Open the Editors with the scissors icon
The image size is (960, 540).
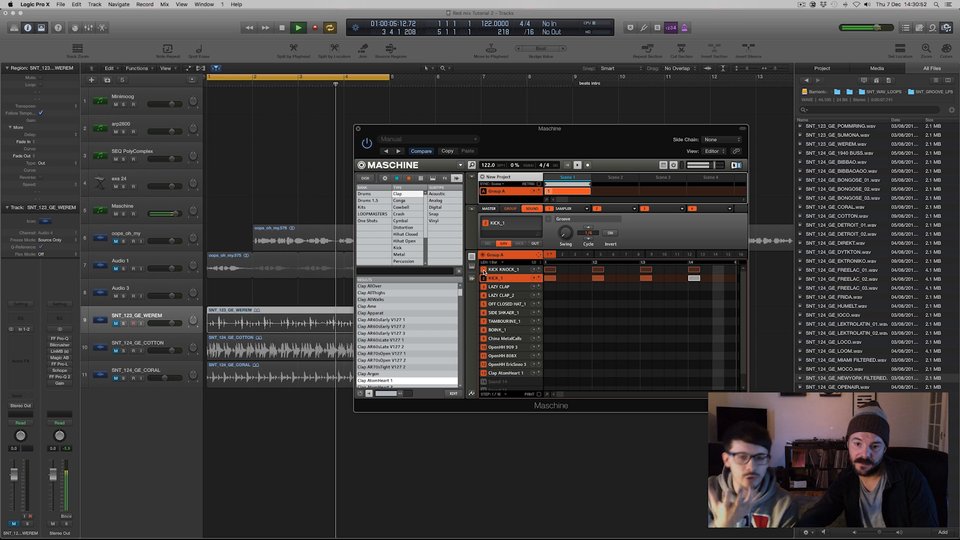tap(102, 28)
